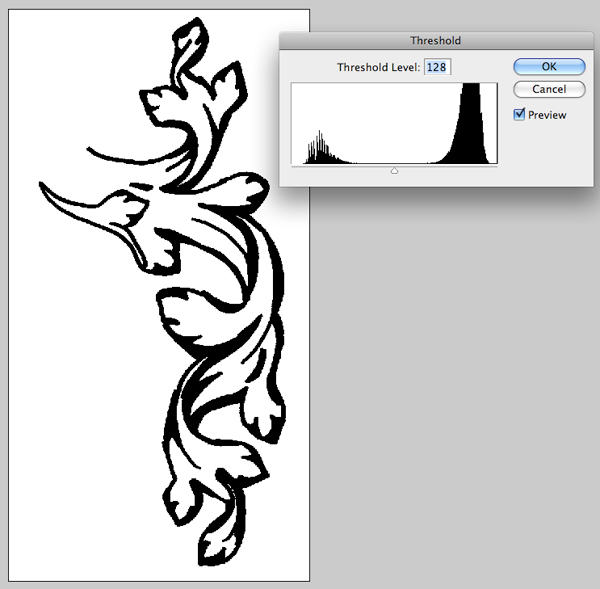Confirm threshold with the OK button

click(549, 67)
